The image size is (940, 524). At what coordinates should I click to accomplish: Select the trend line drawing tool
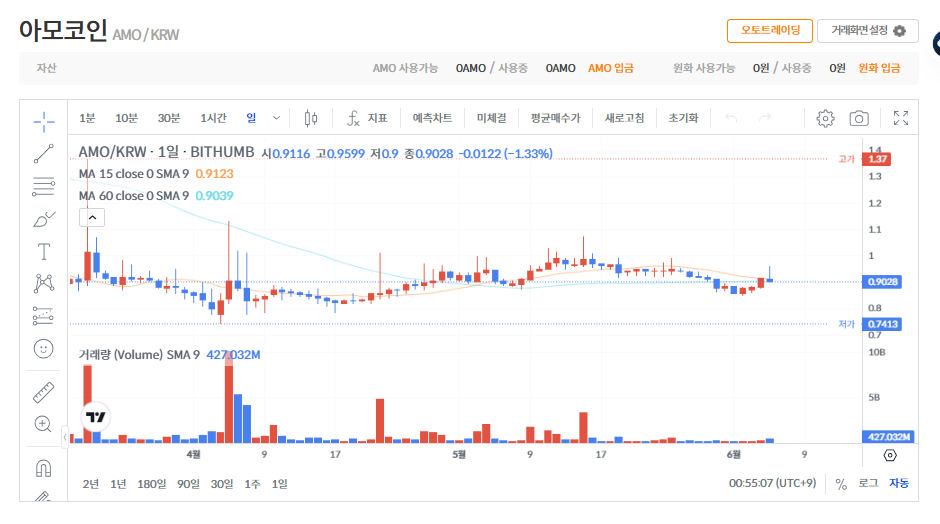point(44,154)
